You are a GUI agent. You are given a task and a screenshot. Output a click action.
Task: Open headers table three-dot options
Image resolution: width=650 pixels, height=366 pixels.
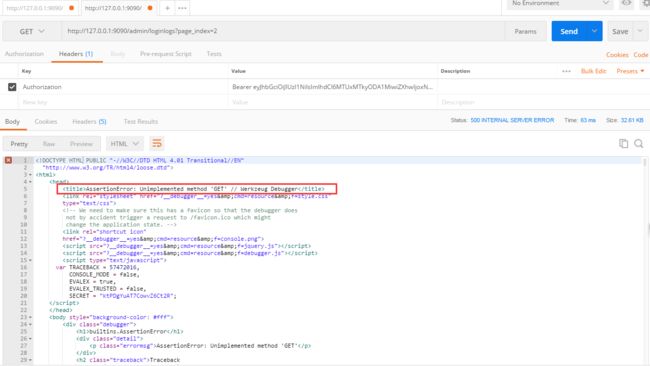tap(566, 71)
